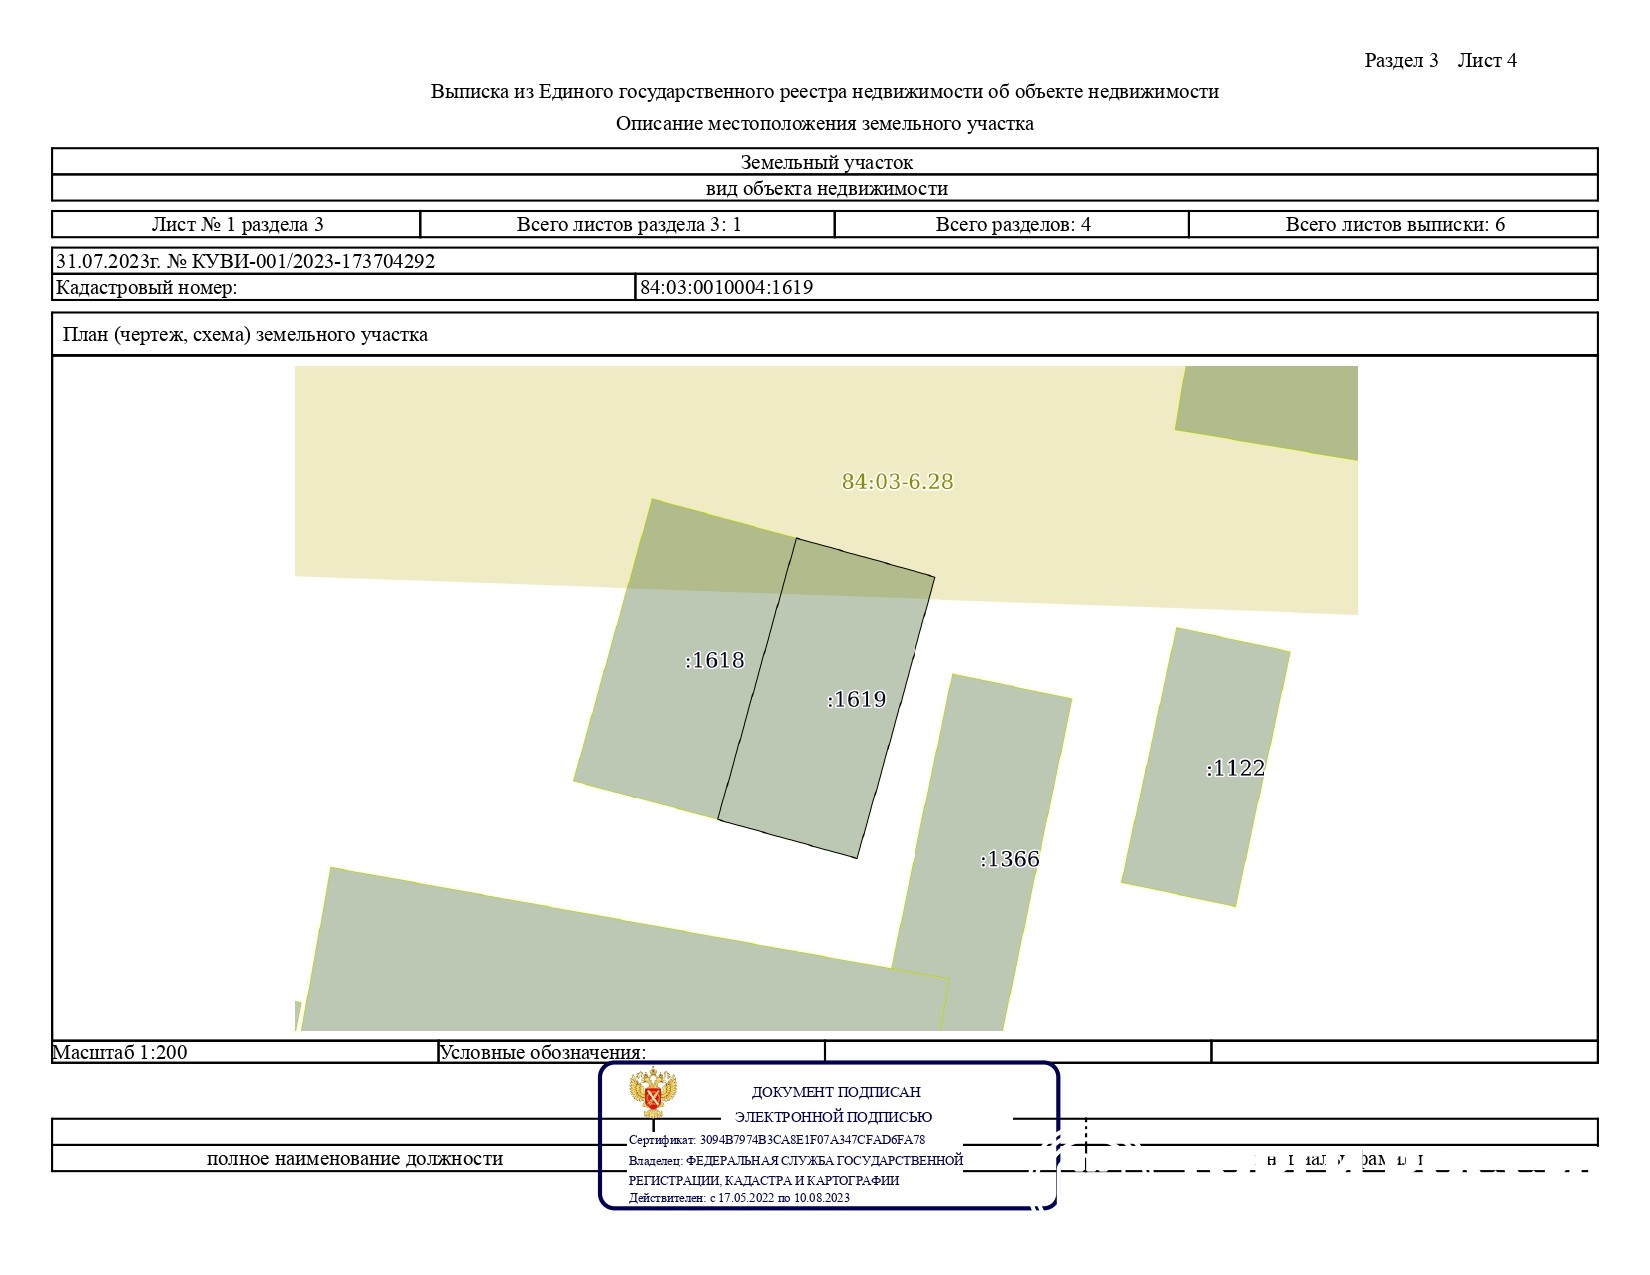
Task: Click the :1366 parcel label
Action: click(1010, 859)
